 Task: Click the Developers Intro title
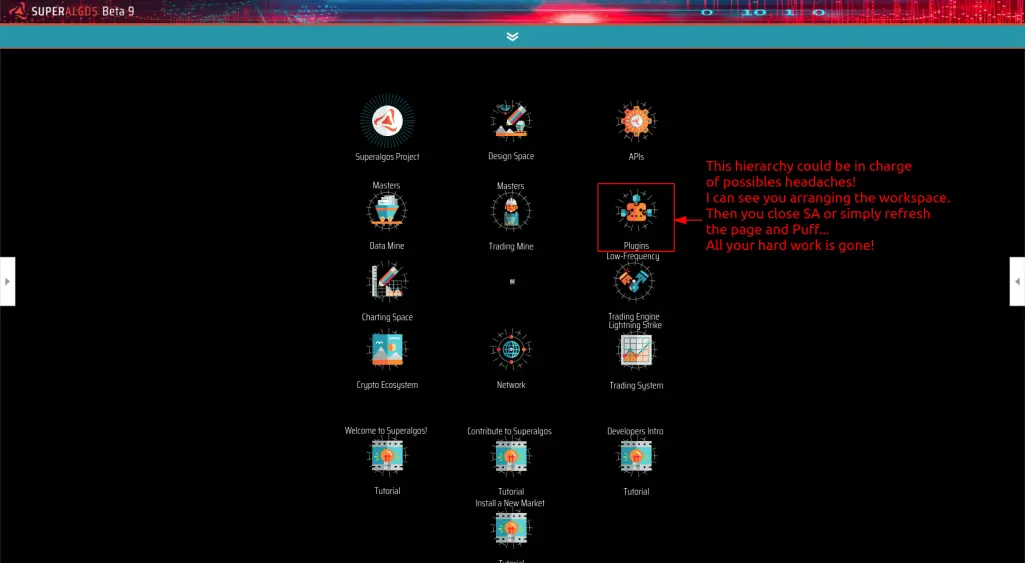pos(635,432)
